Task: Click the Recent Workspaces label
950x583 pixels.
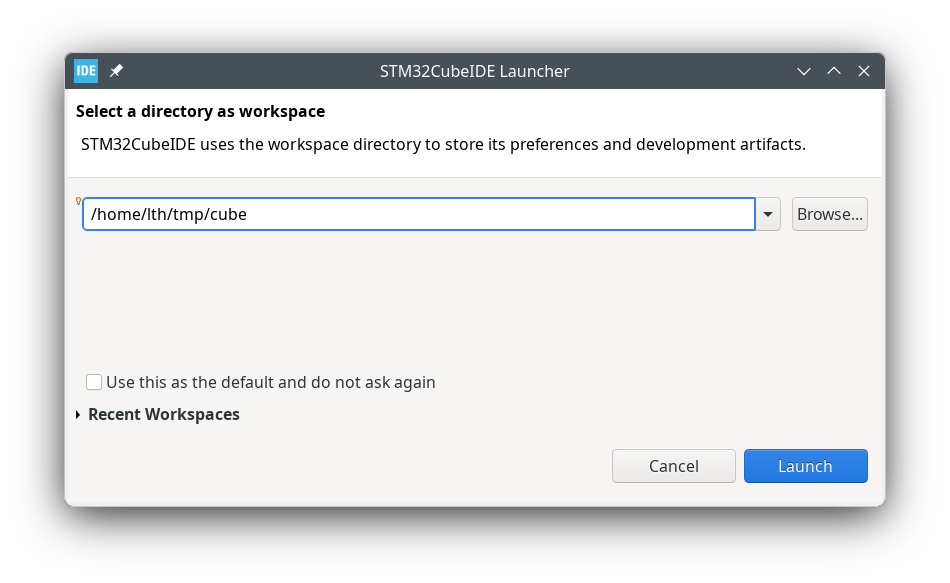Action: click(164, 414)
